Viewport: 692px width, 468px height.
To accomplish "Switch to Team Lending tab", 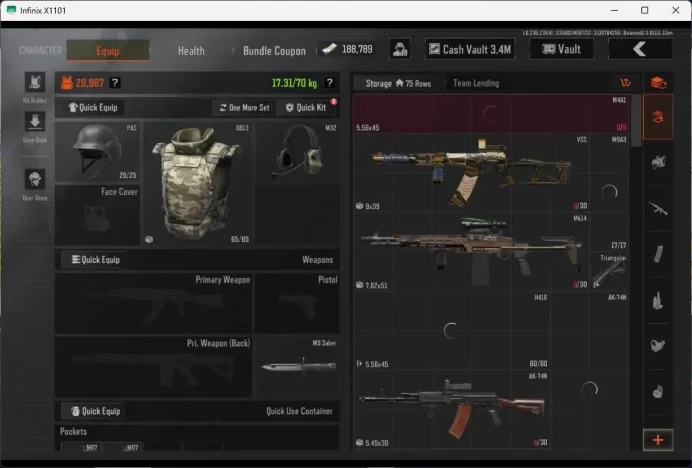I will [x=476, y=83].
